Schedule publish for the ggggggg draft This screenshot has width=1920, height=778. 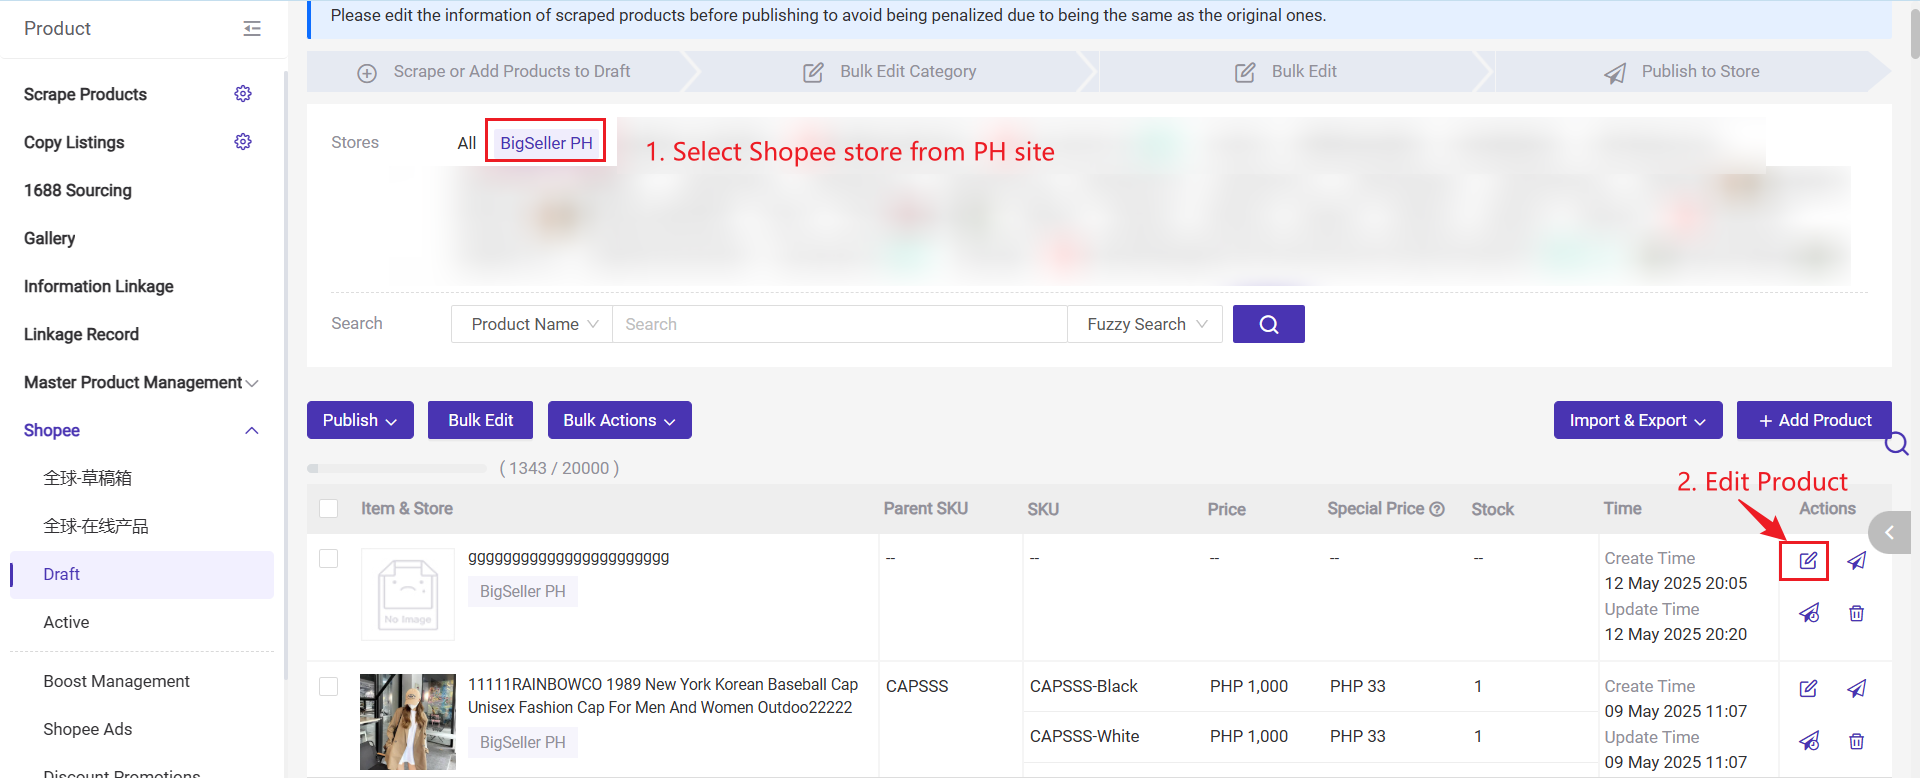[x=1809, y=613]
